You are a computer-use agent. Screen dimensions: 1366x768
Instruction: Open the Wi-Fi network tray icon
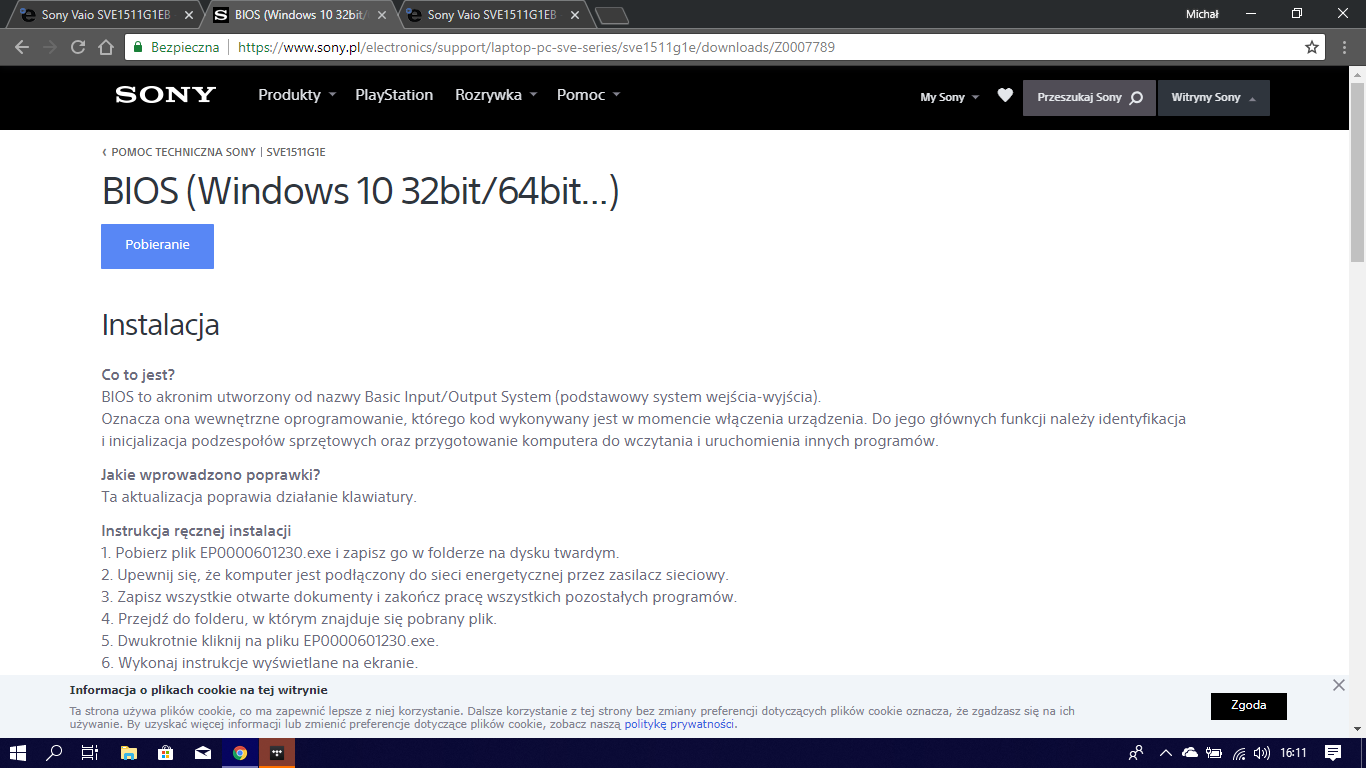[x=1239, y=753]
